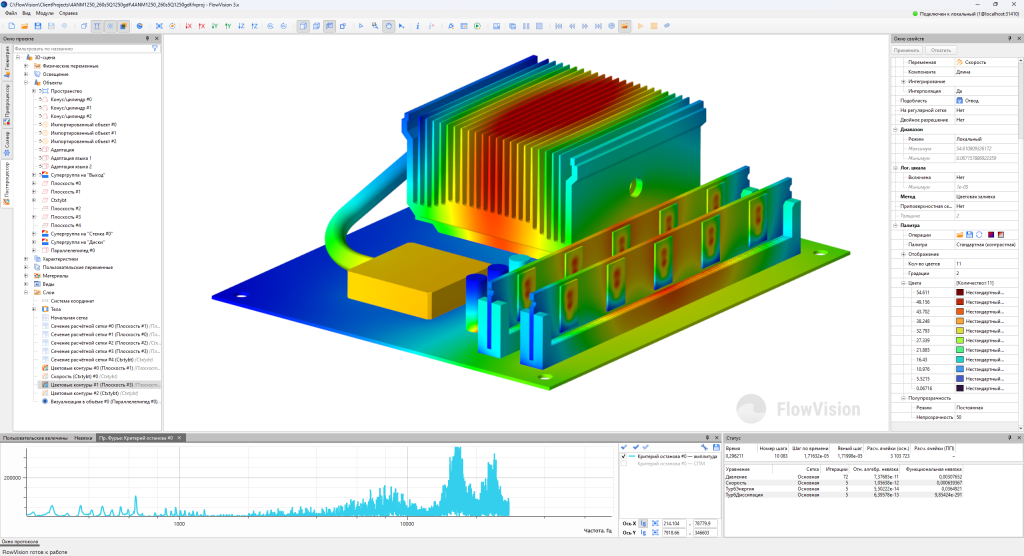The height and width of the screenshot is (556, 1024).
Task: Click the blue swatch for value 10.976
Action: (x=960, y=369)
